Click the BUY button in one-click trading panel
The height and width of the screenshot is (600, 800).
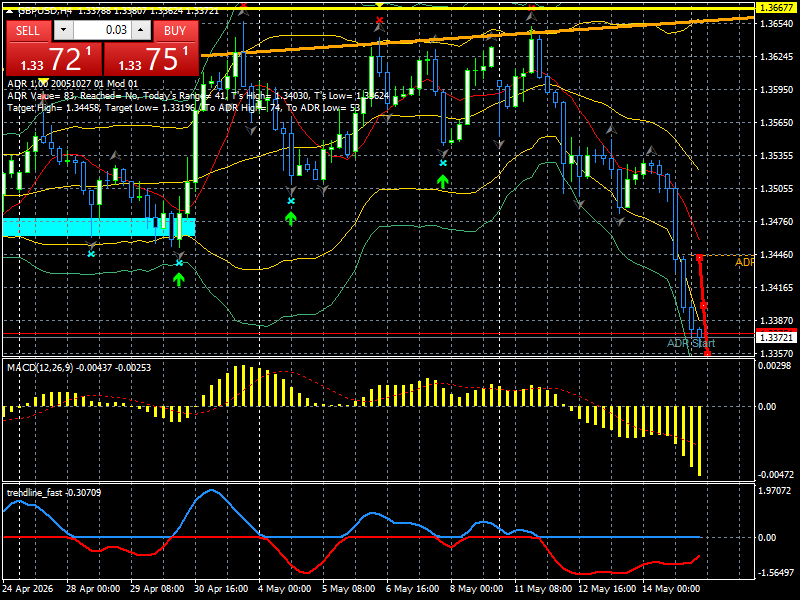[x=175, y=31]
